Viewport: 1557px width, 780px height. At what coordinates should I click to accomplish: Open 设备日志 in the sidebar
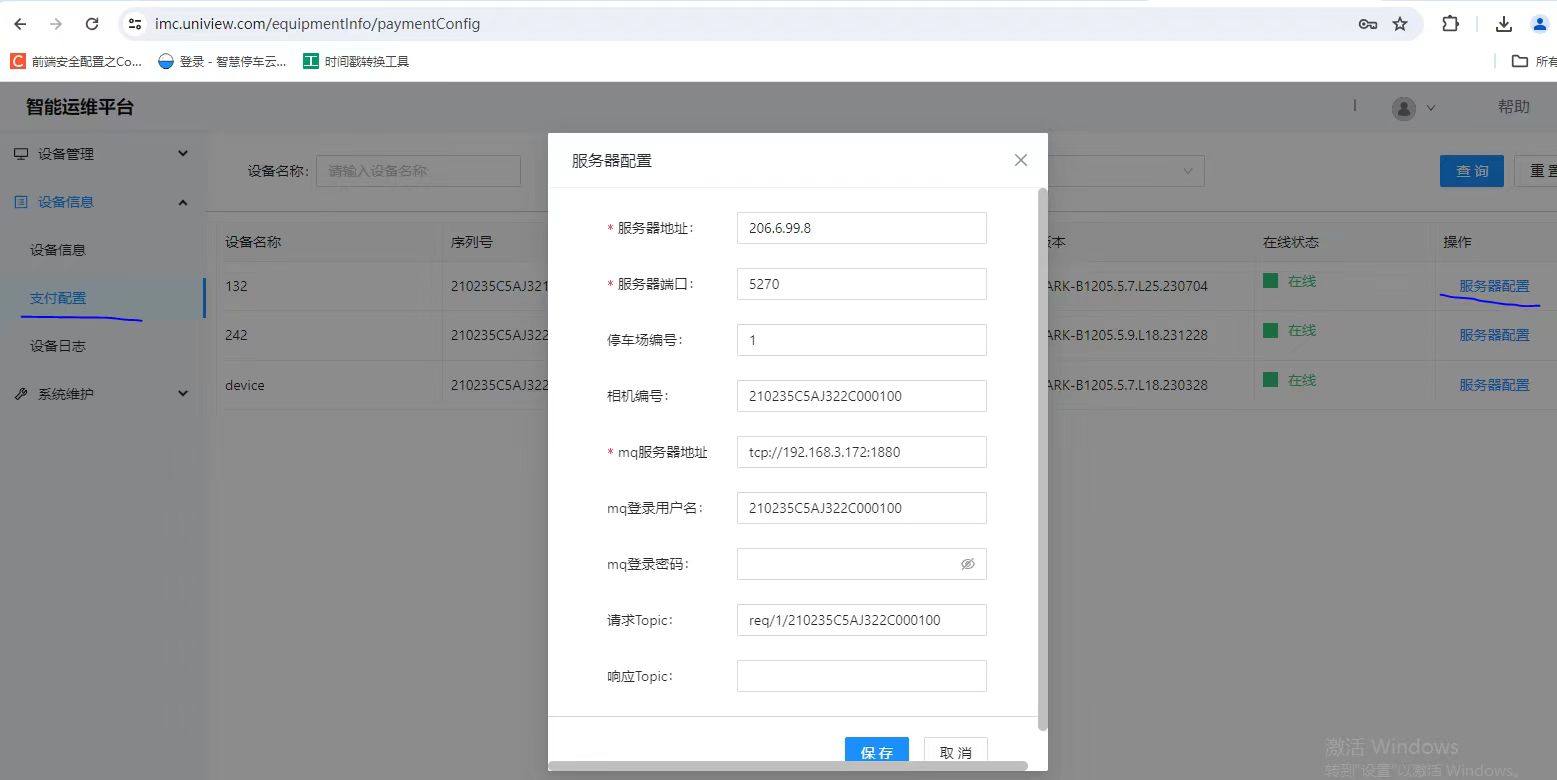(58, 346)
